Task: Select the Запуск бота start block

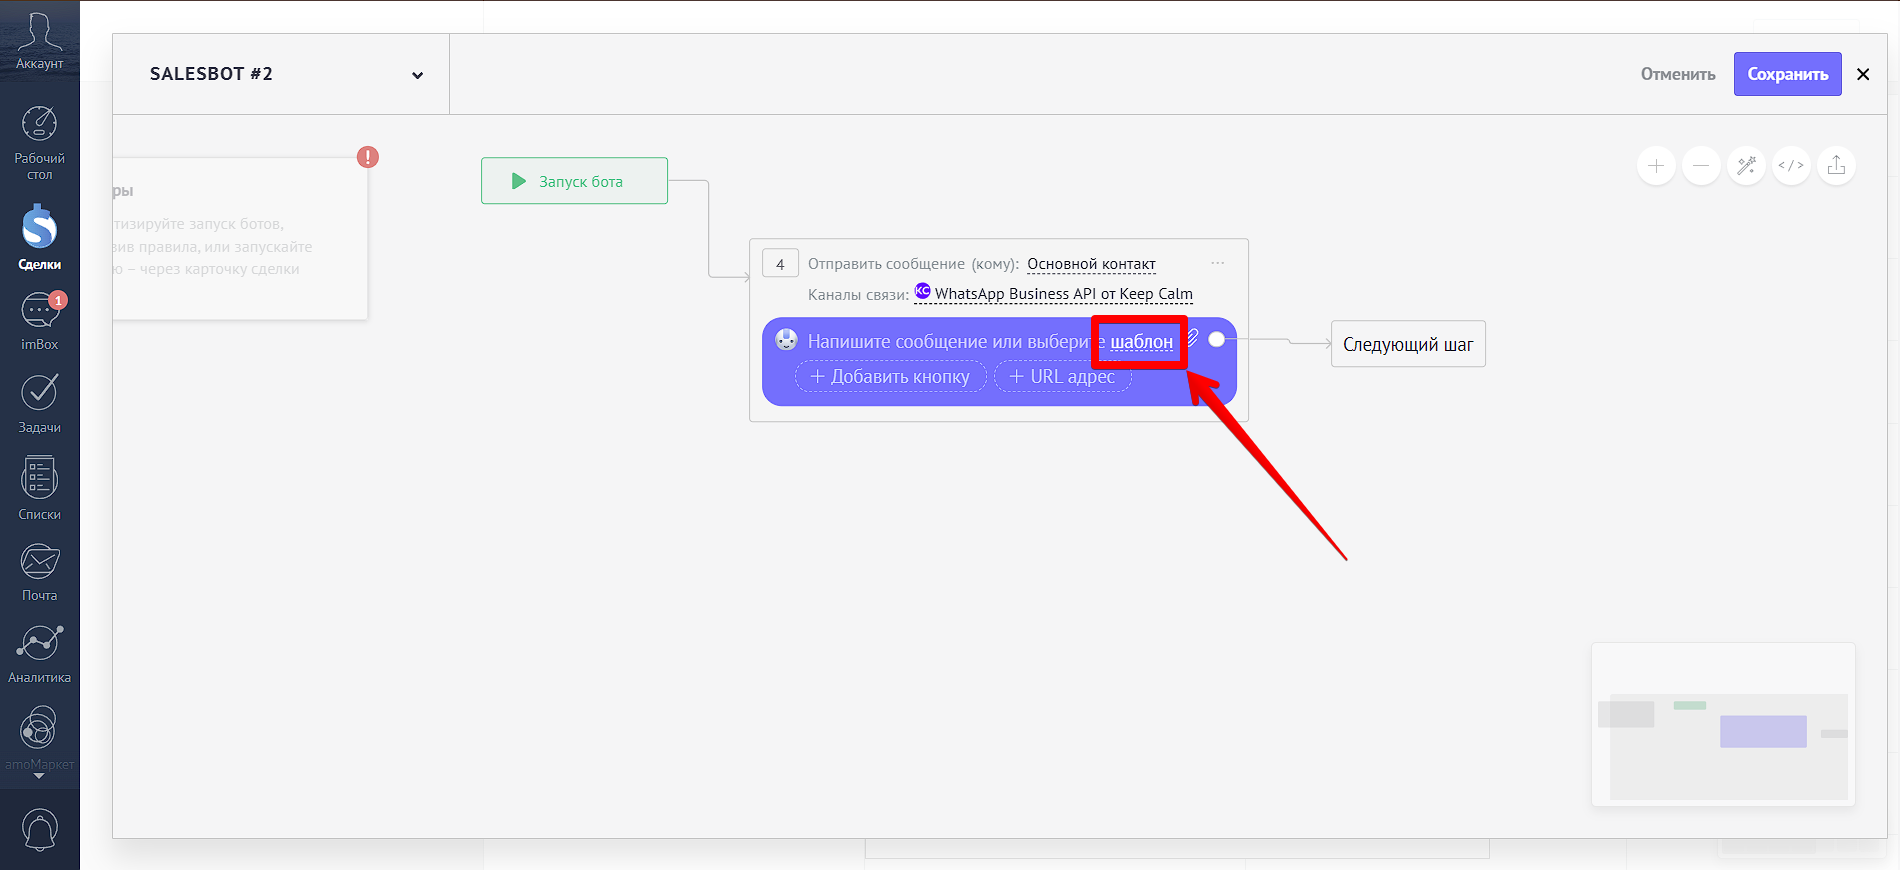Action: [x=574, y=181]
